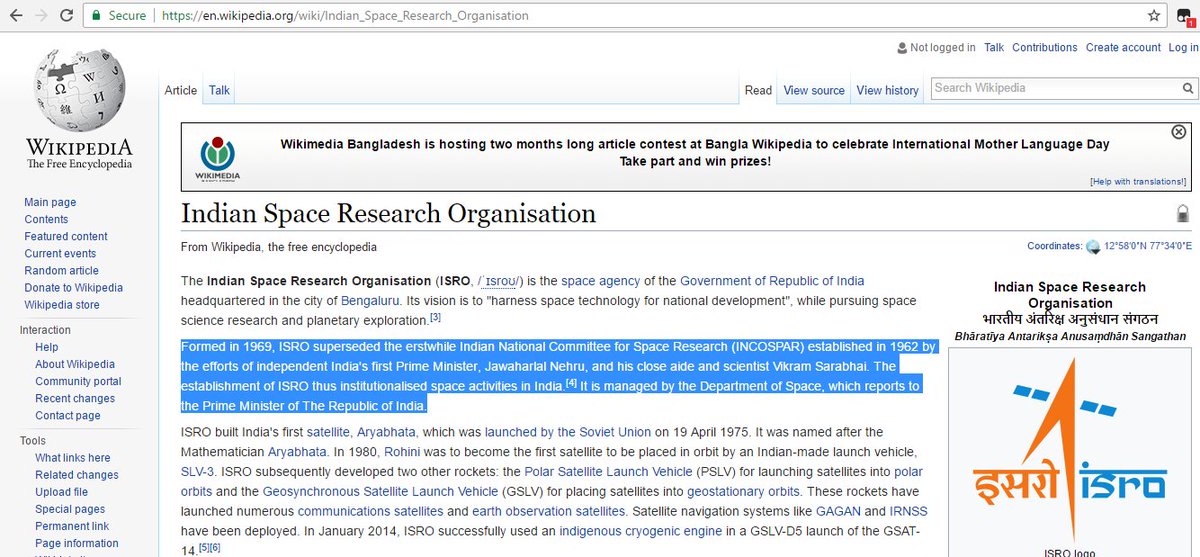Open Featured content link
The width and height of the screenshot is (1200, 557).
click(66, 236)
